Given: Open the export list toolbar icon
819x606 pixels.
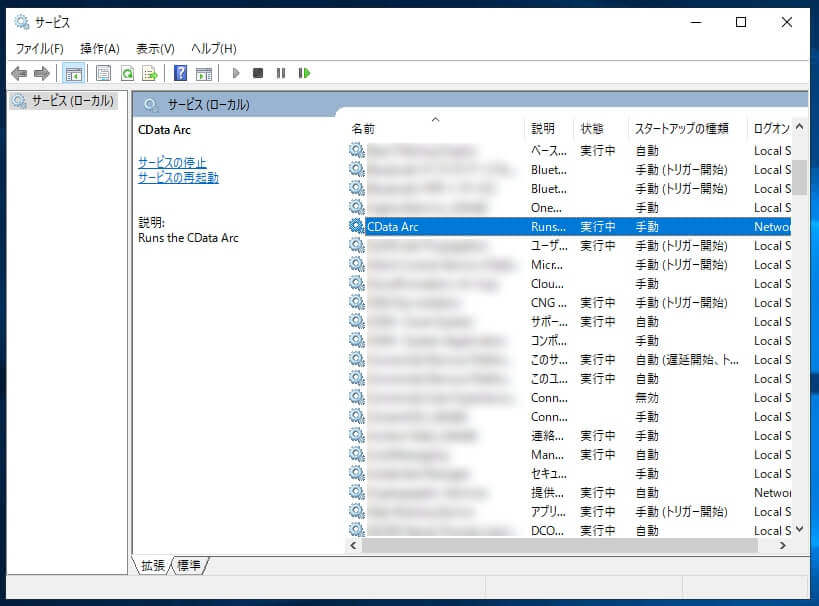Looking at the screenshot, I should [150, 73].
